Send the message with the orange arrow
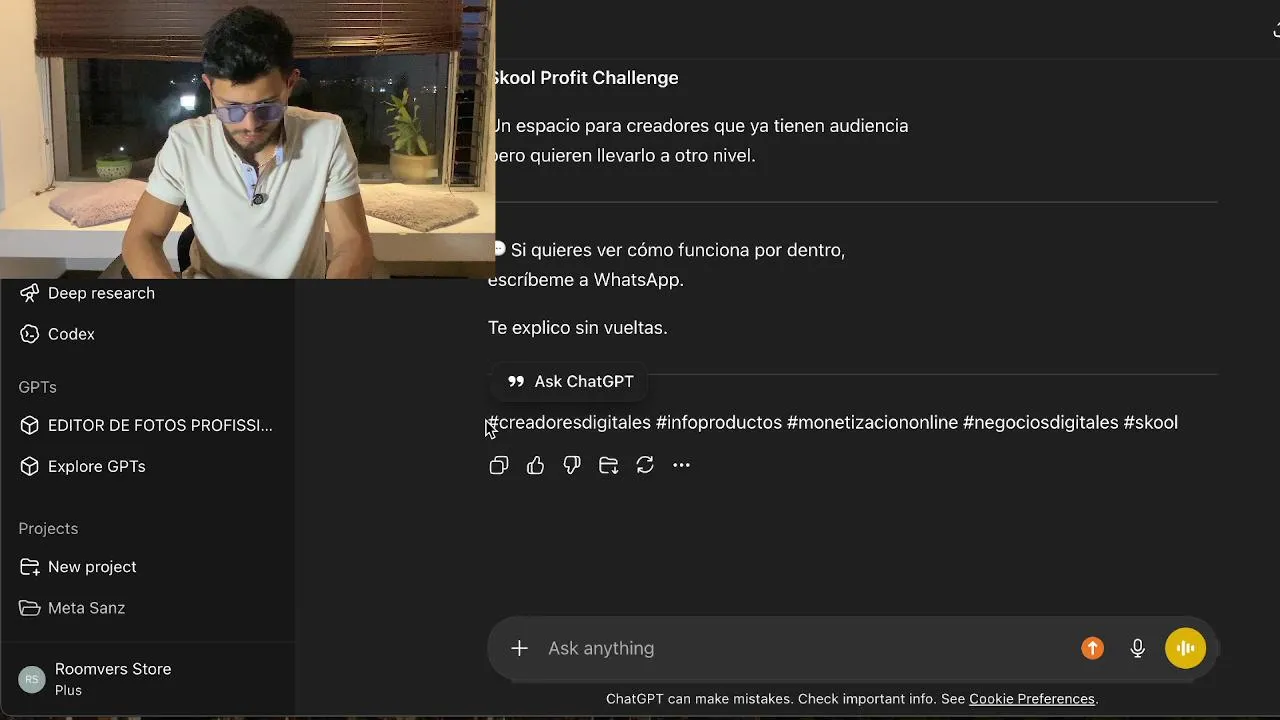The height and width of the screenshot is (720, 1280). pyautogui.click(x=1092, y=648)
